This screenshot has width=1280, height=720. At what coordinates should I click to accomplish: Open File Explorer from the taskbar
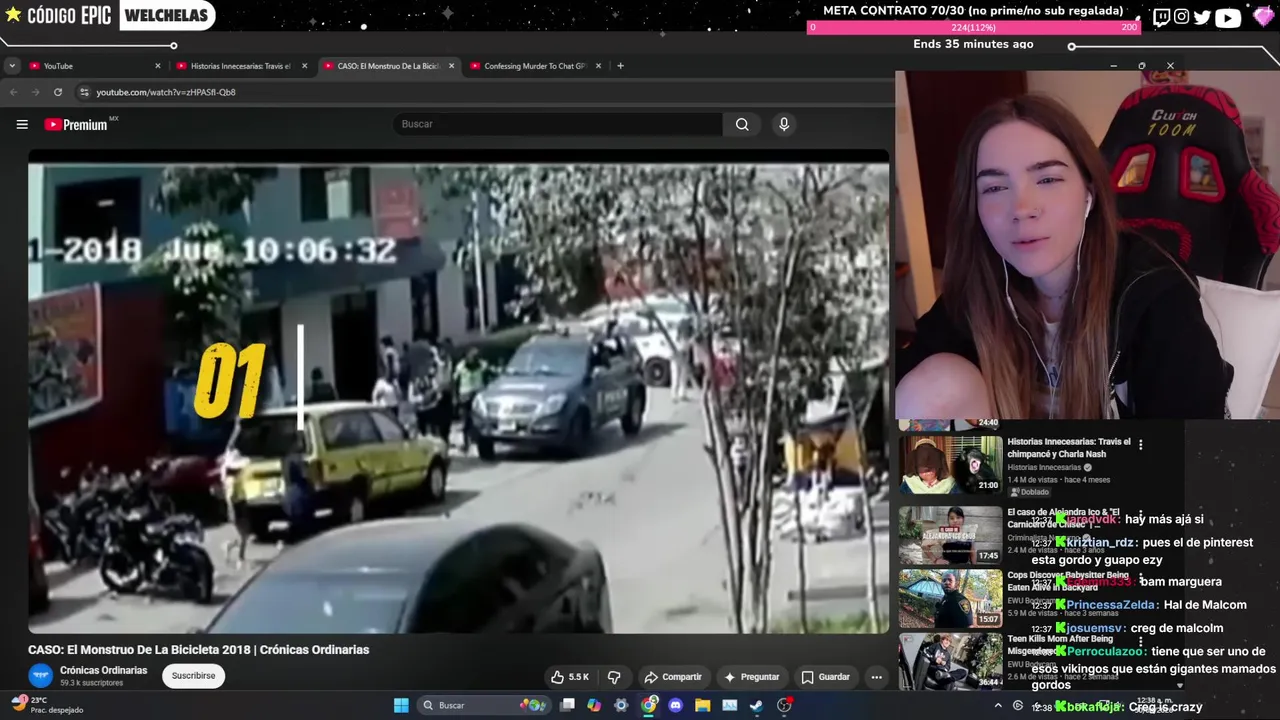[x=702, y=705]
